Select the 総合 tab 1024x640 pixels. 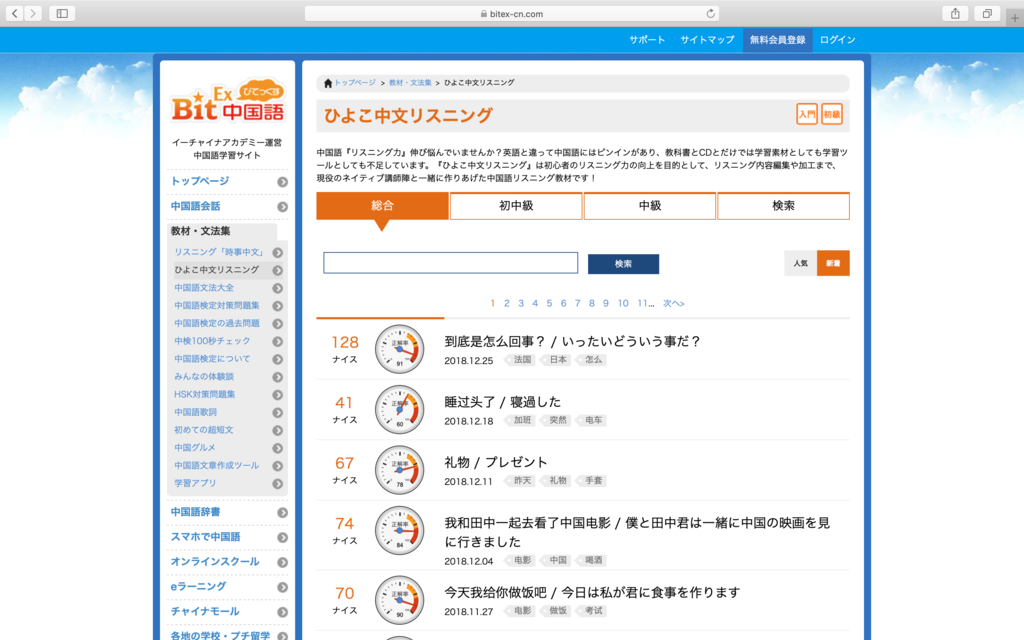(x=382, y=206)
